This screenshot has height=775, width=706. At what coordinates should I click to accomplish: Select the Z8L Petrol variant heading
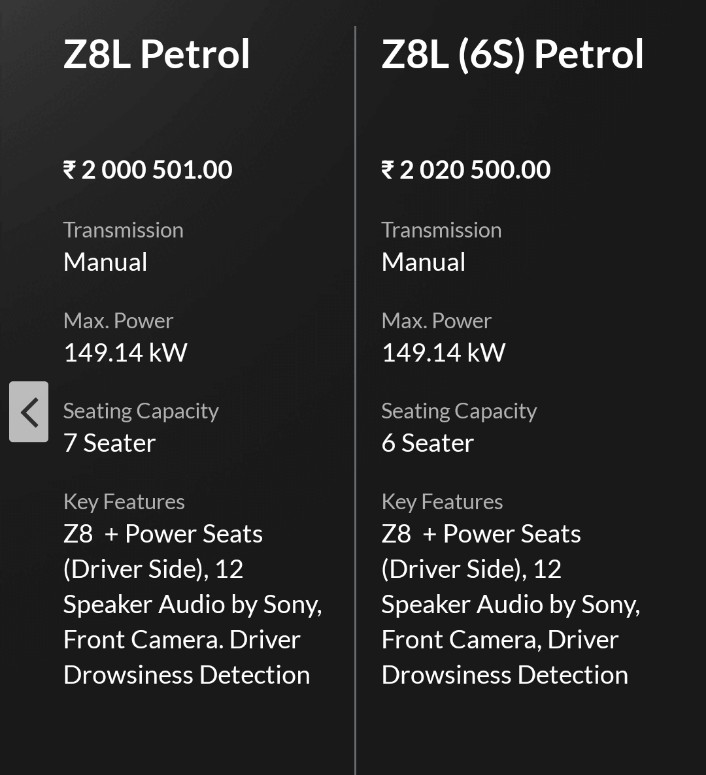[156, 54]
